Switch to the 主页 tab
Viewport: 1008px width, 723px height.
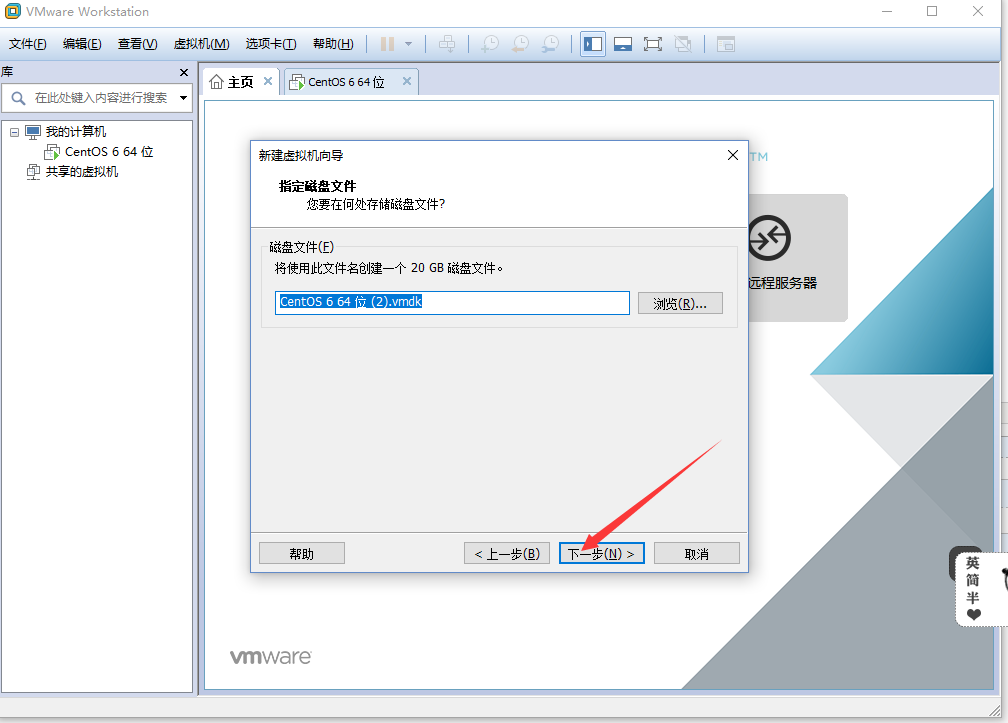click(241, 82)
